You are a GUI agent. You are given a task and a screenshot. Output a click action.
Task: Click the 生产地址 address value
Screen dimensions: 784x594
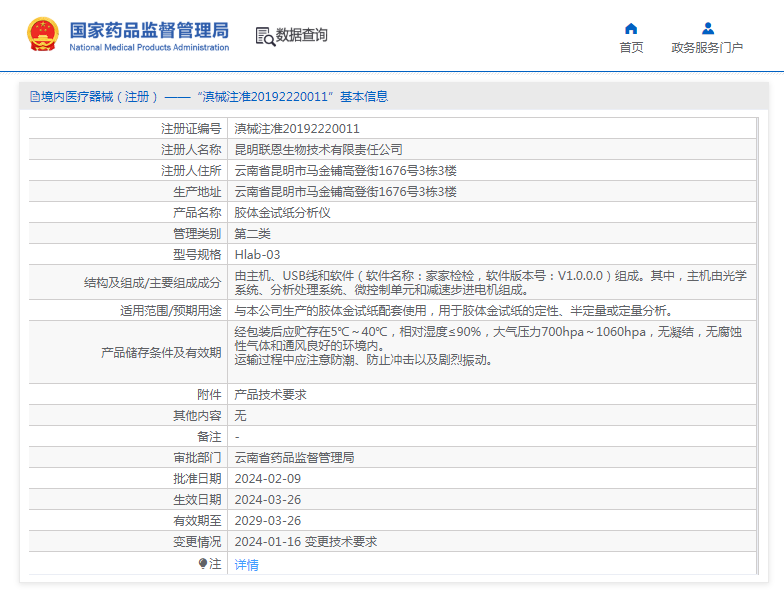pyautogui.click(x=346, y=192)
